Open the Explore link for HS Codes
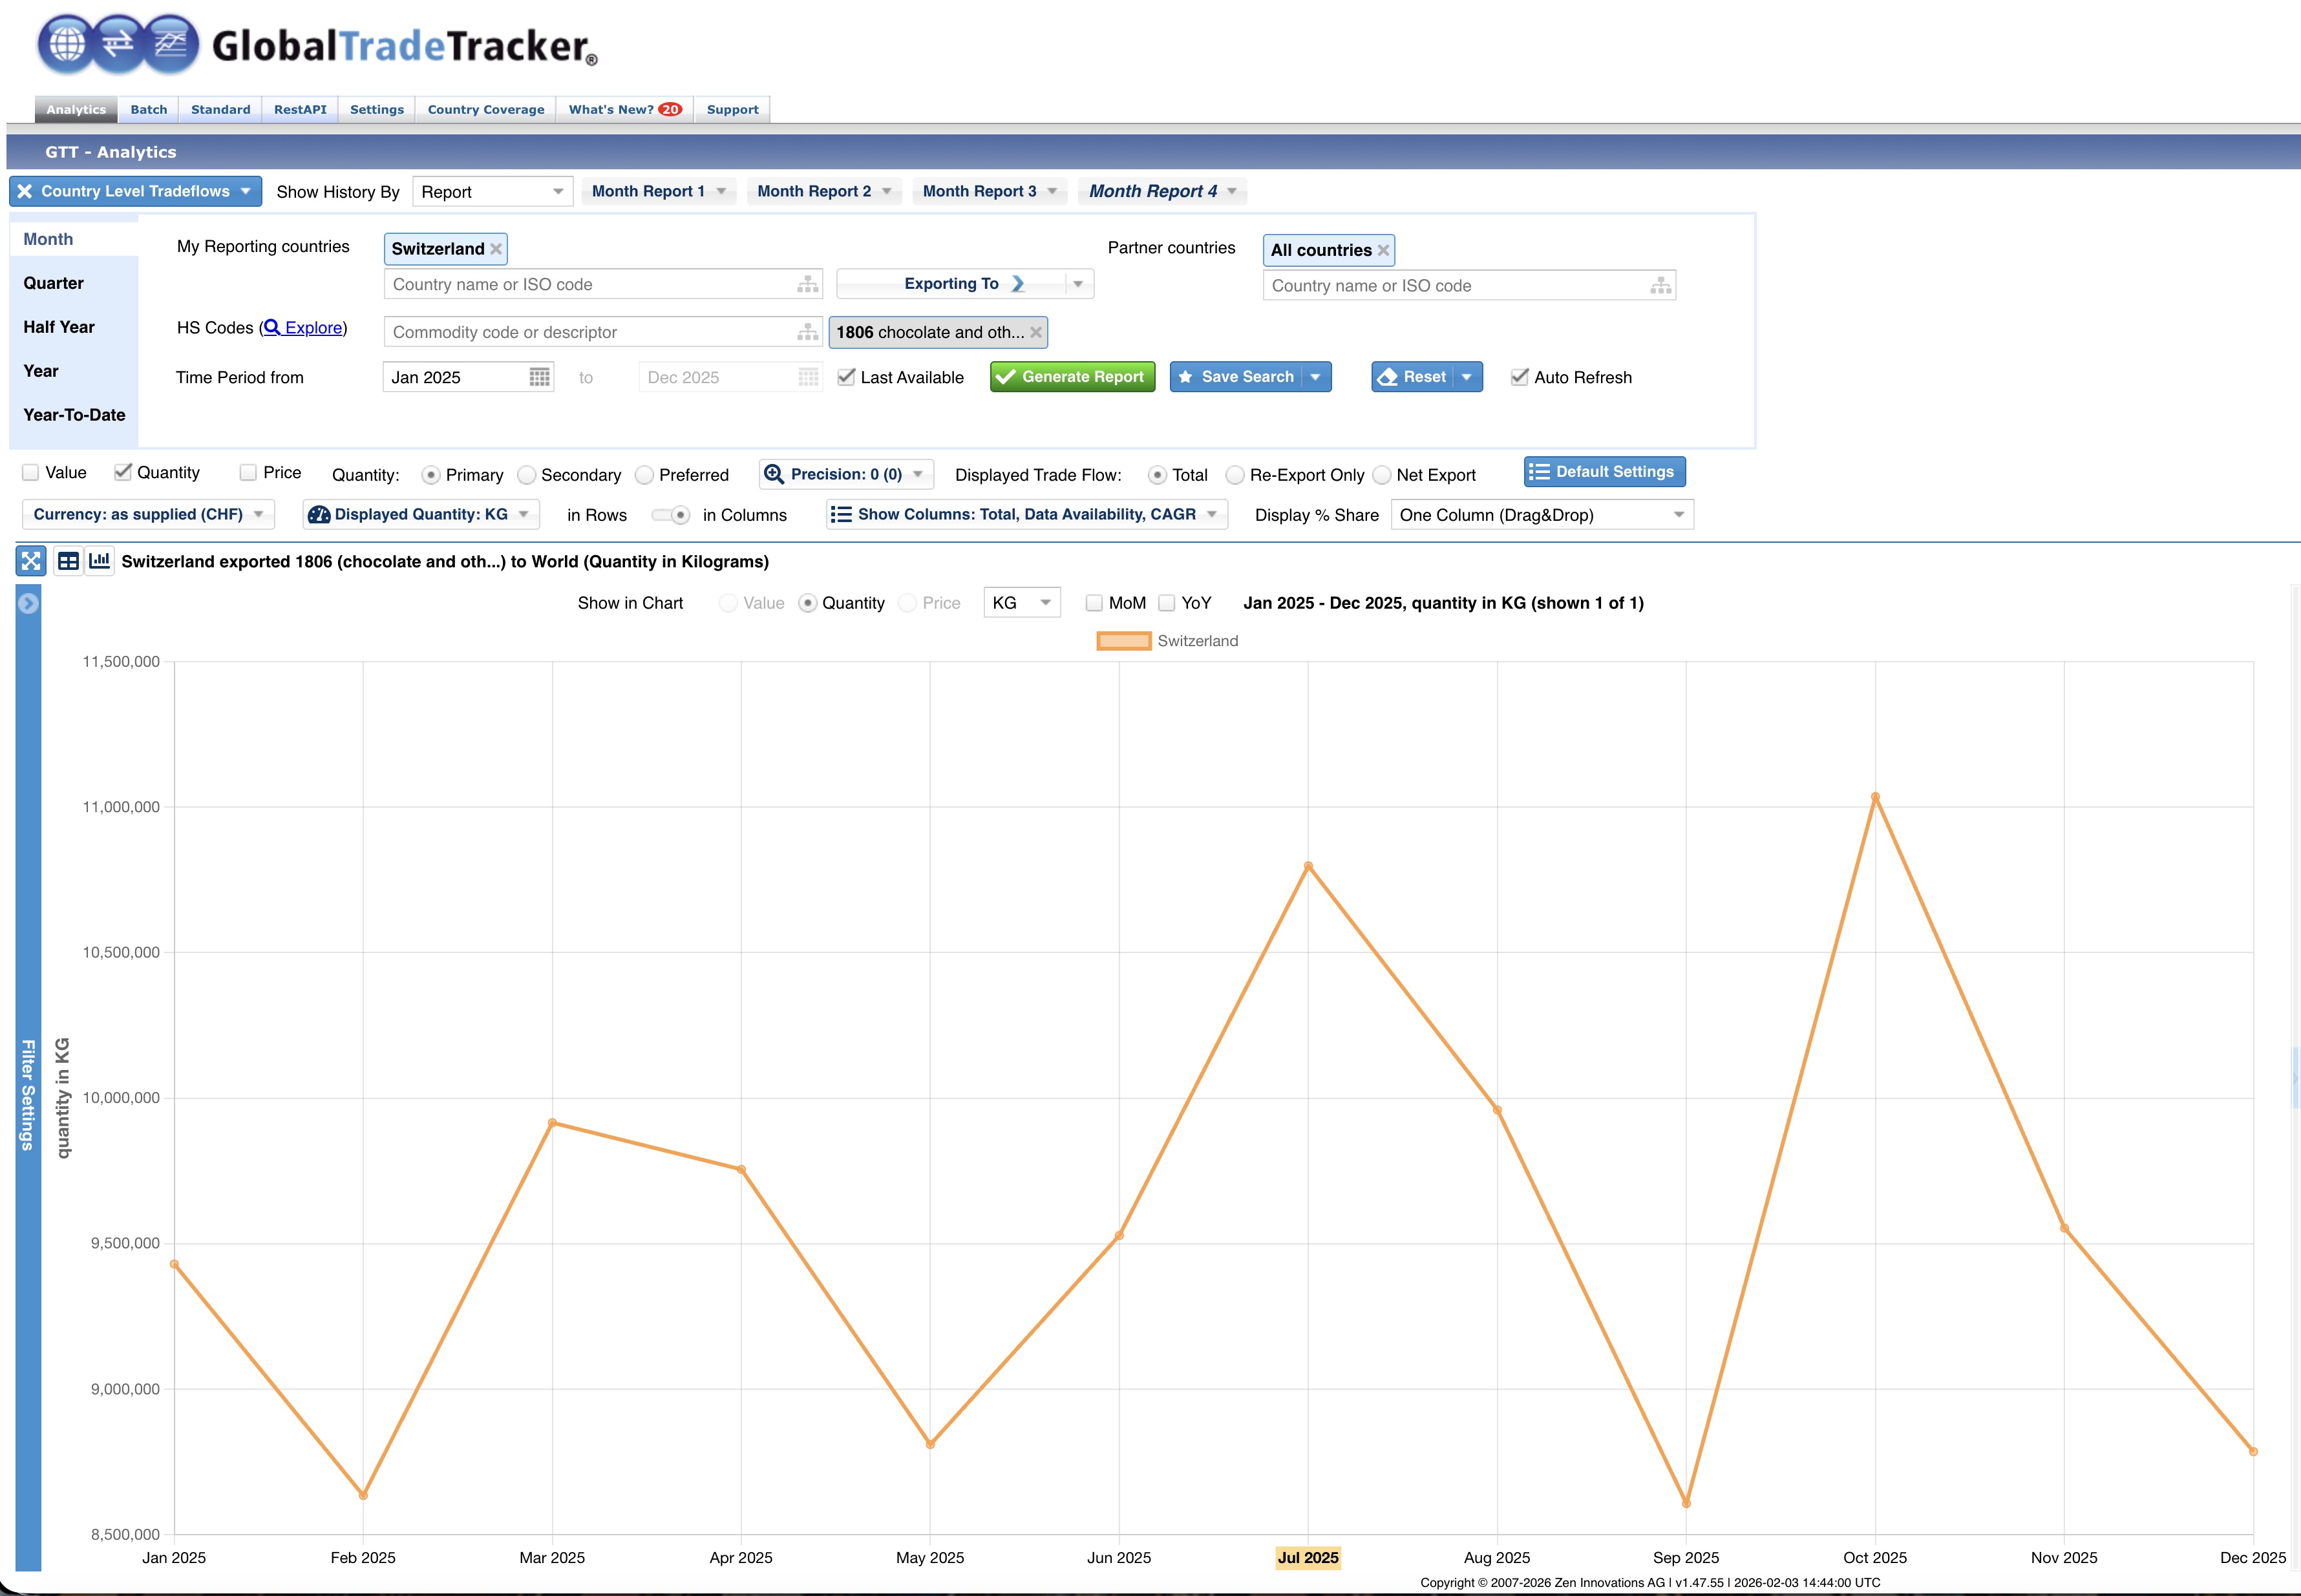Screen dimensions: 2301x1596 (303, 327)
